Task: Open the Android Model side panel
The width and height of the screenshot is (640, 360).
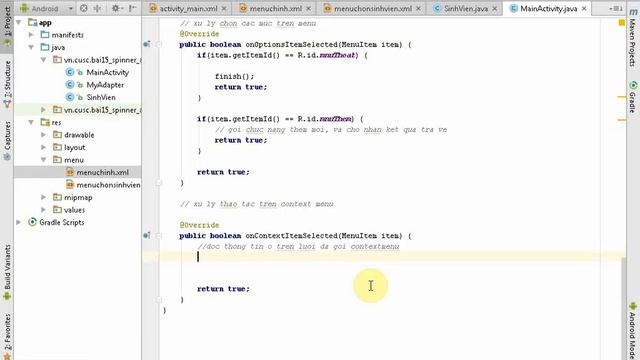Action: 633,331
